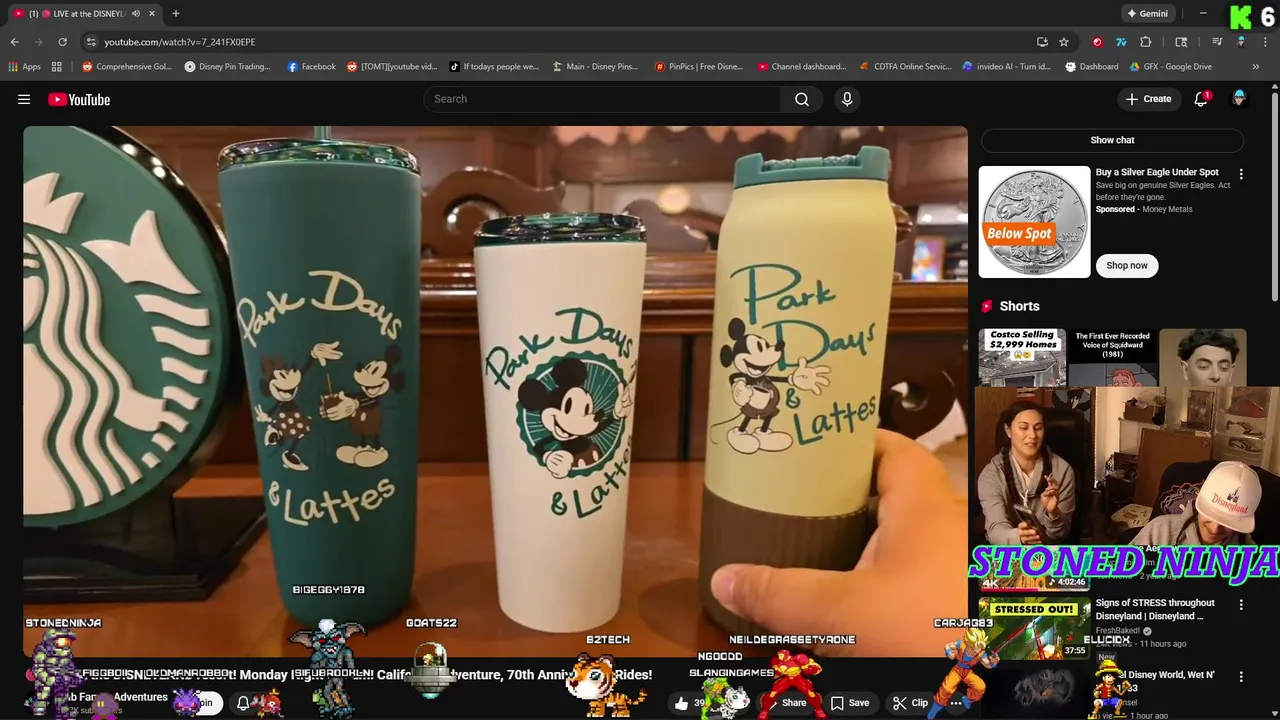This screenshot has width=1280, height=720.
Task: Click the Gemini button in title bar
Action: click(1147, 14)
